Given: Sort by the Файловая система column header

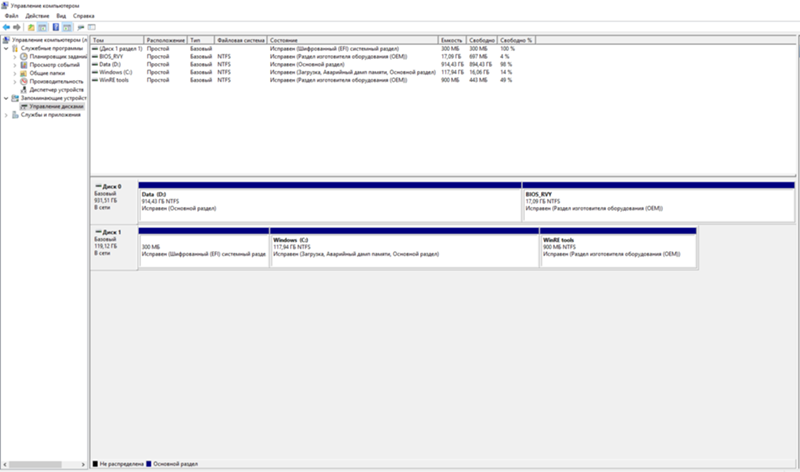Looking at the screenshot, I should [241, 40].
